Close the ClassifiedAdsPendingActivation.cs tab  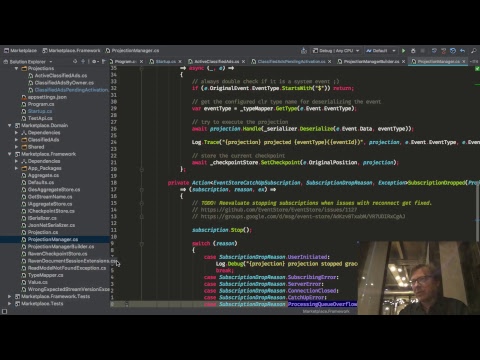pyautogui.click(x=329, y=61)
